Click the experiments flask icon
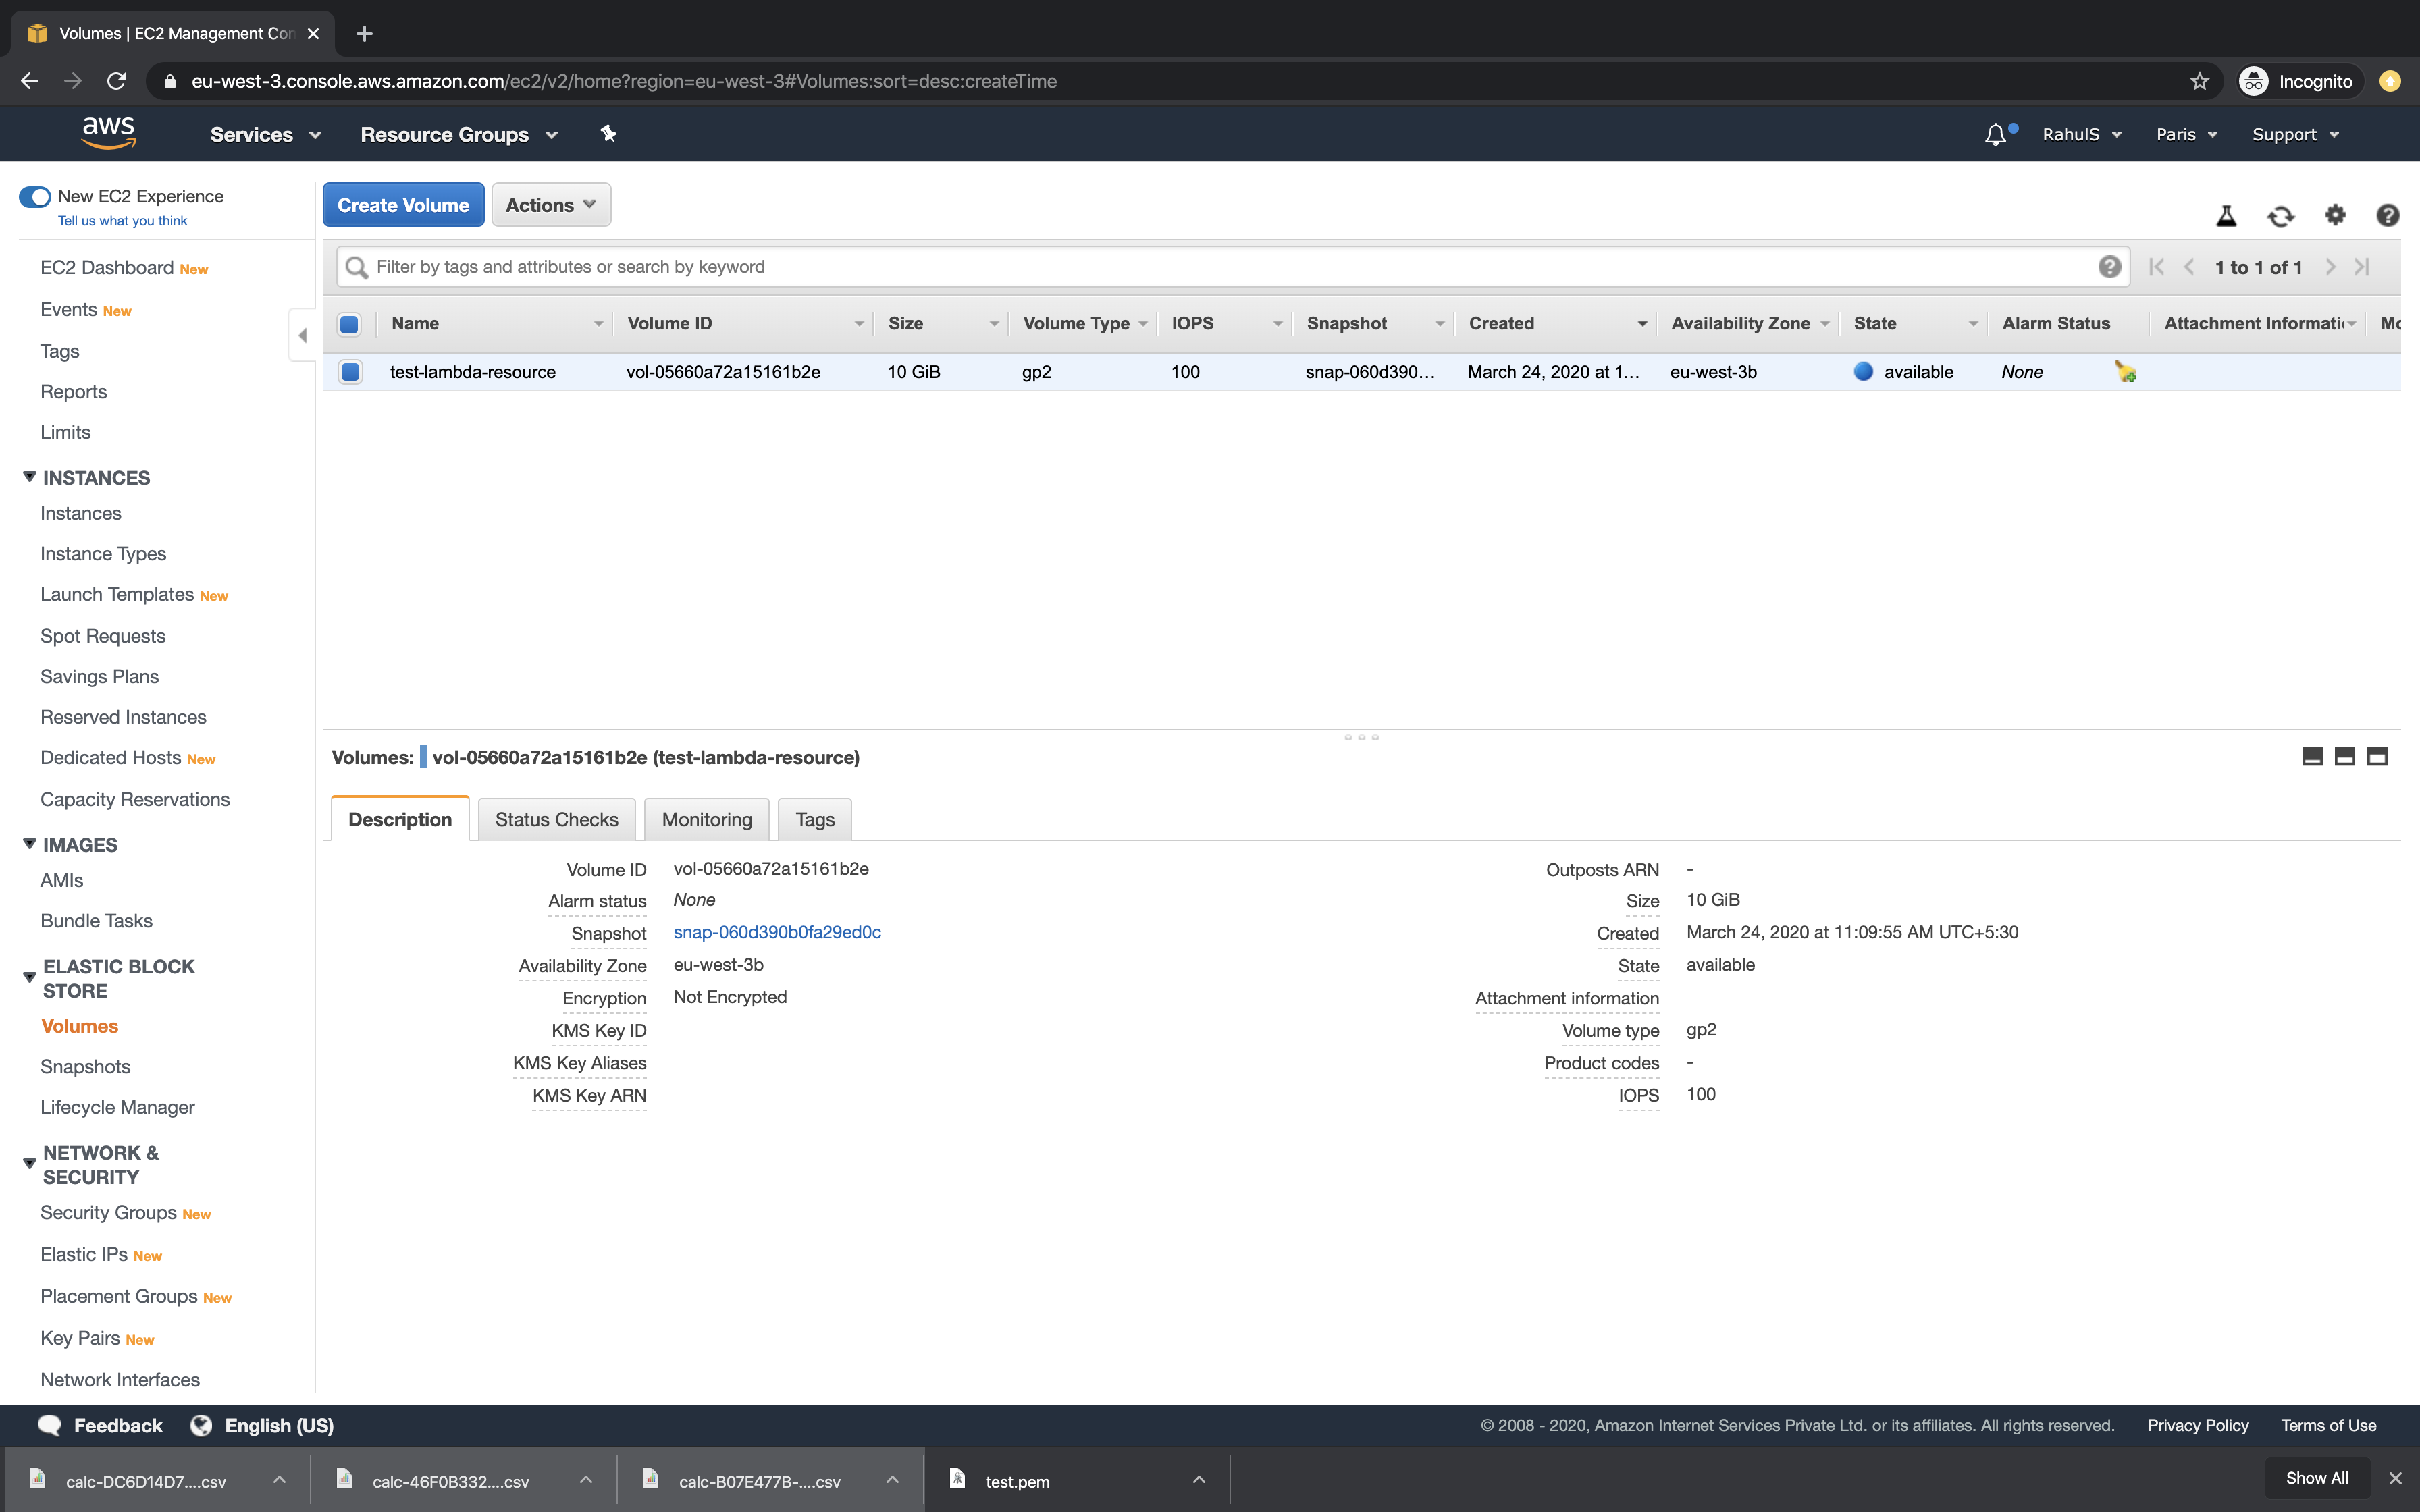The image size is (2420, 1512). coord(2226,215)
